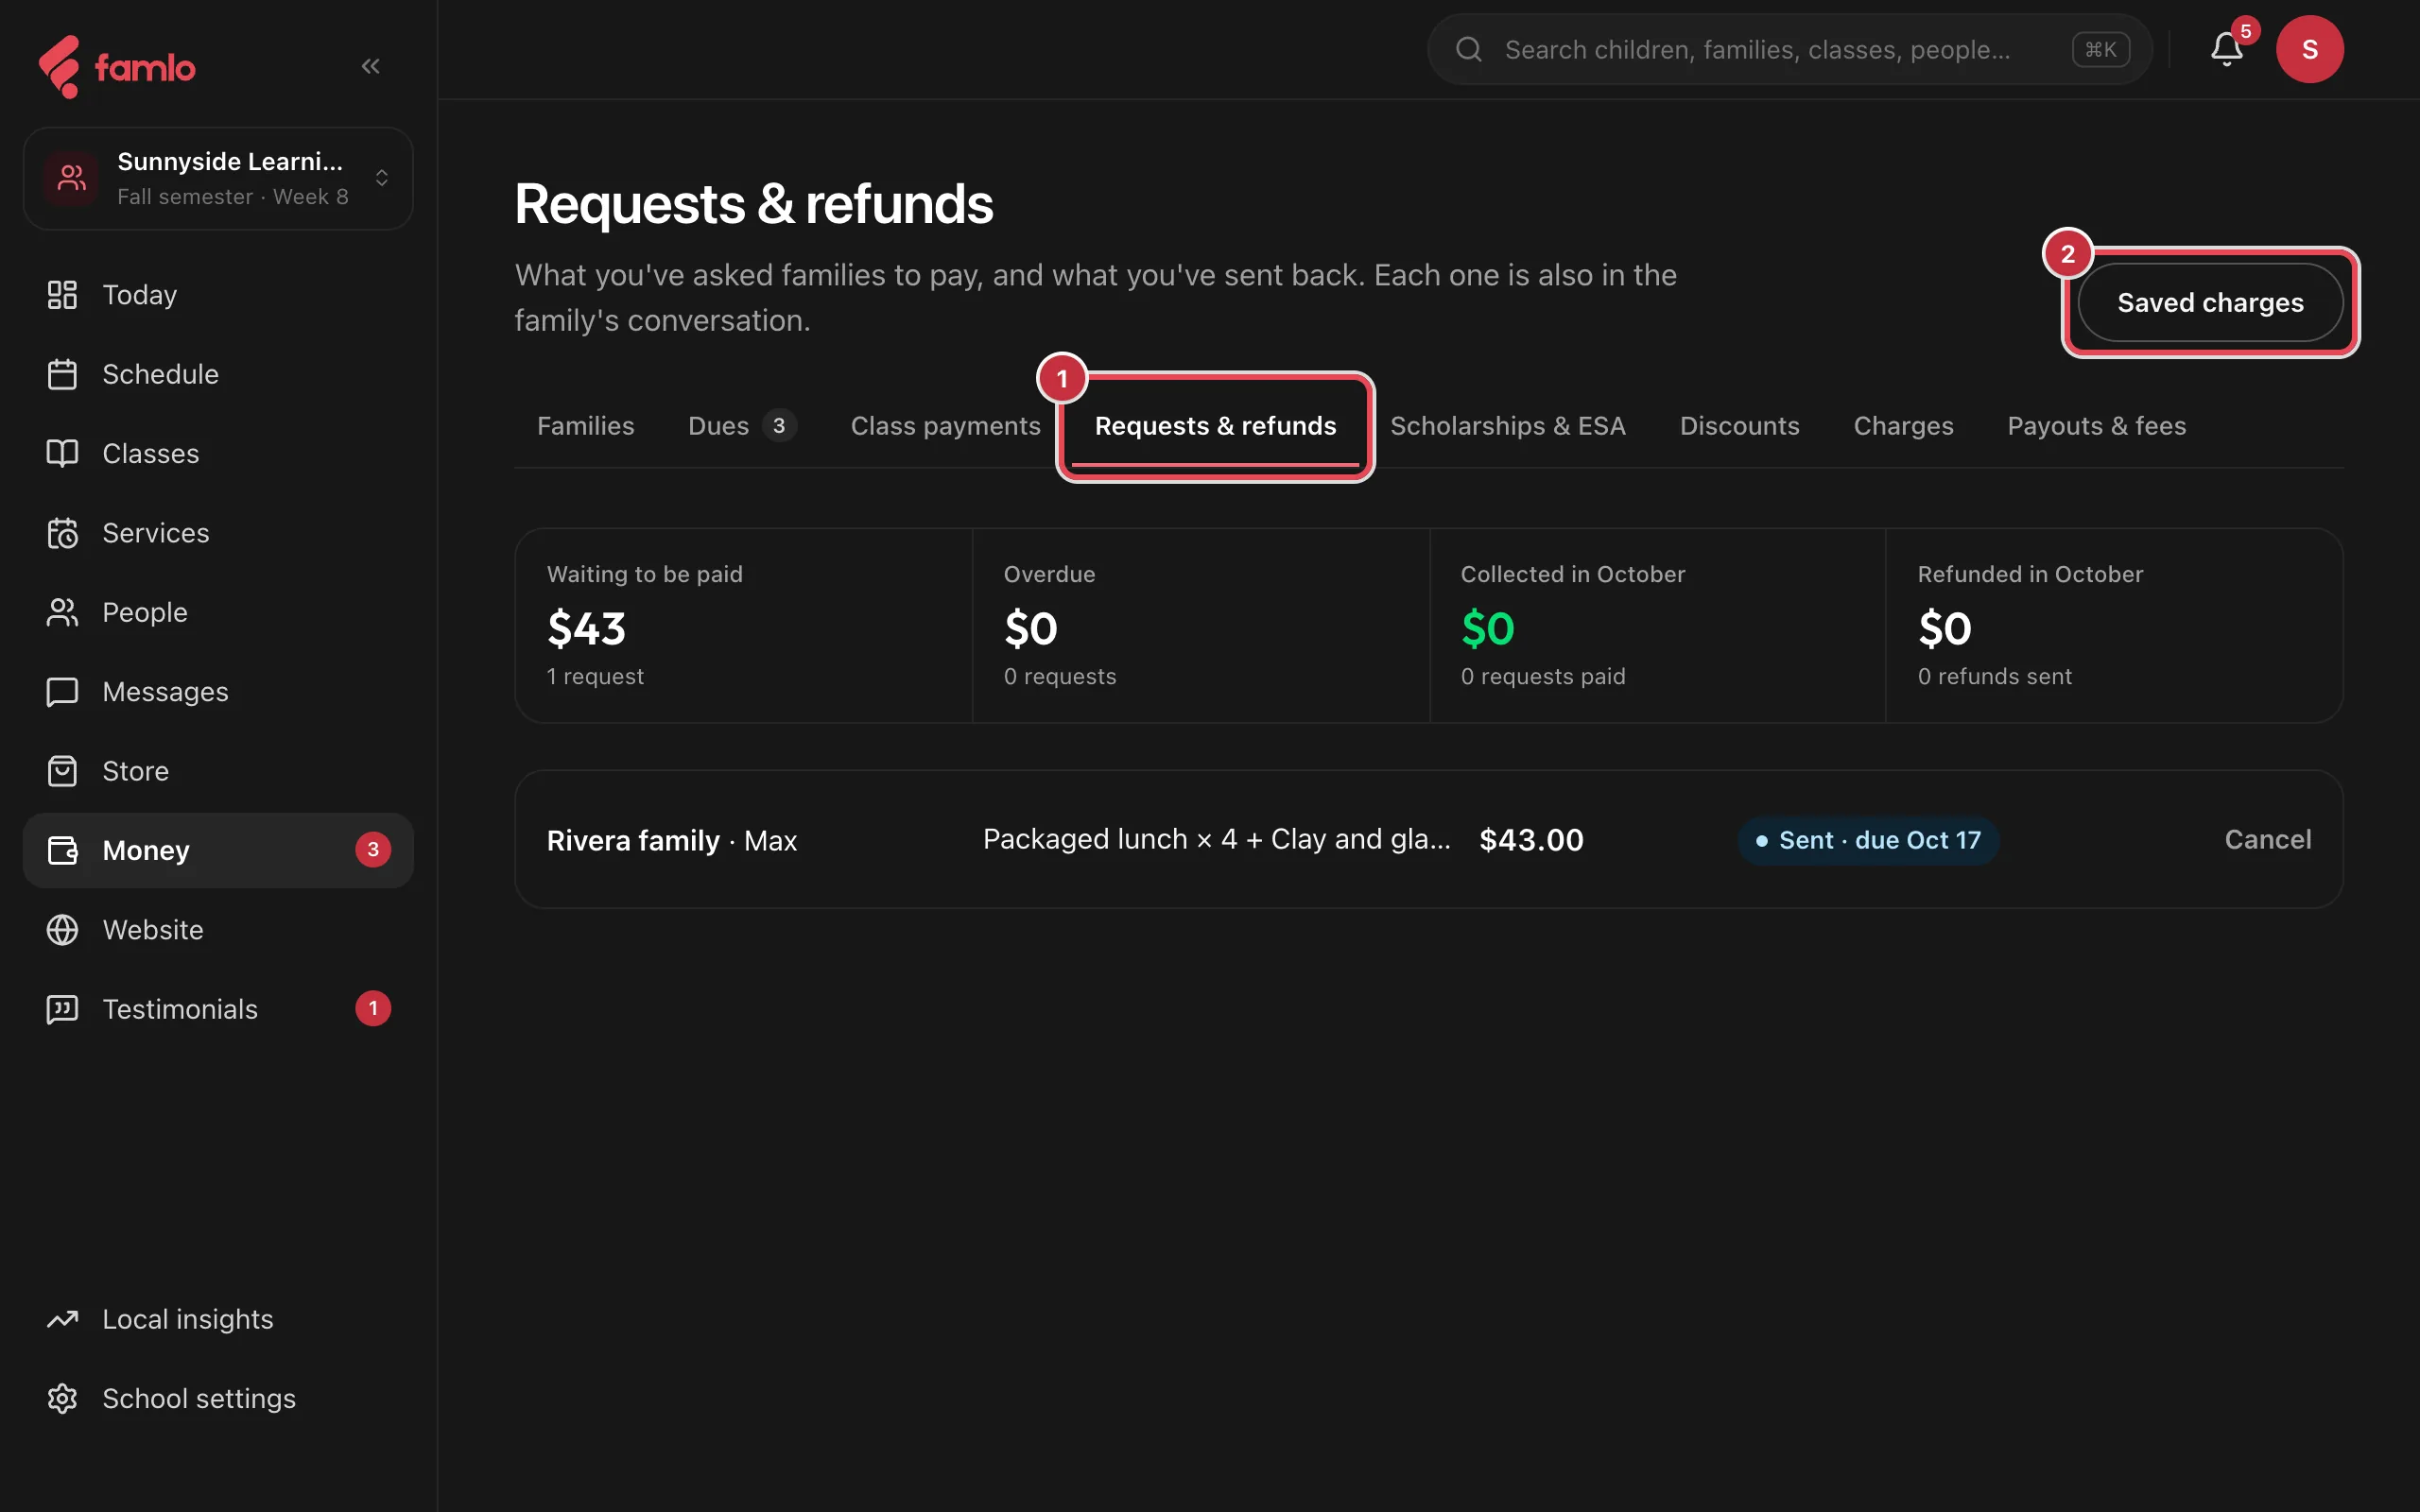This screenshot has width=2420, height=1512.
Task: Click the Packaged lunch × 4 description
Action: pyautogui.click(x=1216, y=839)
